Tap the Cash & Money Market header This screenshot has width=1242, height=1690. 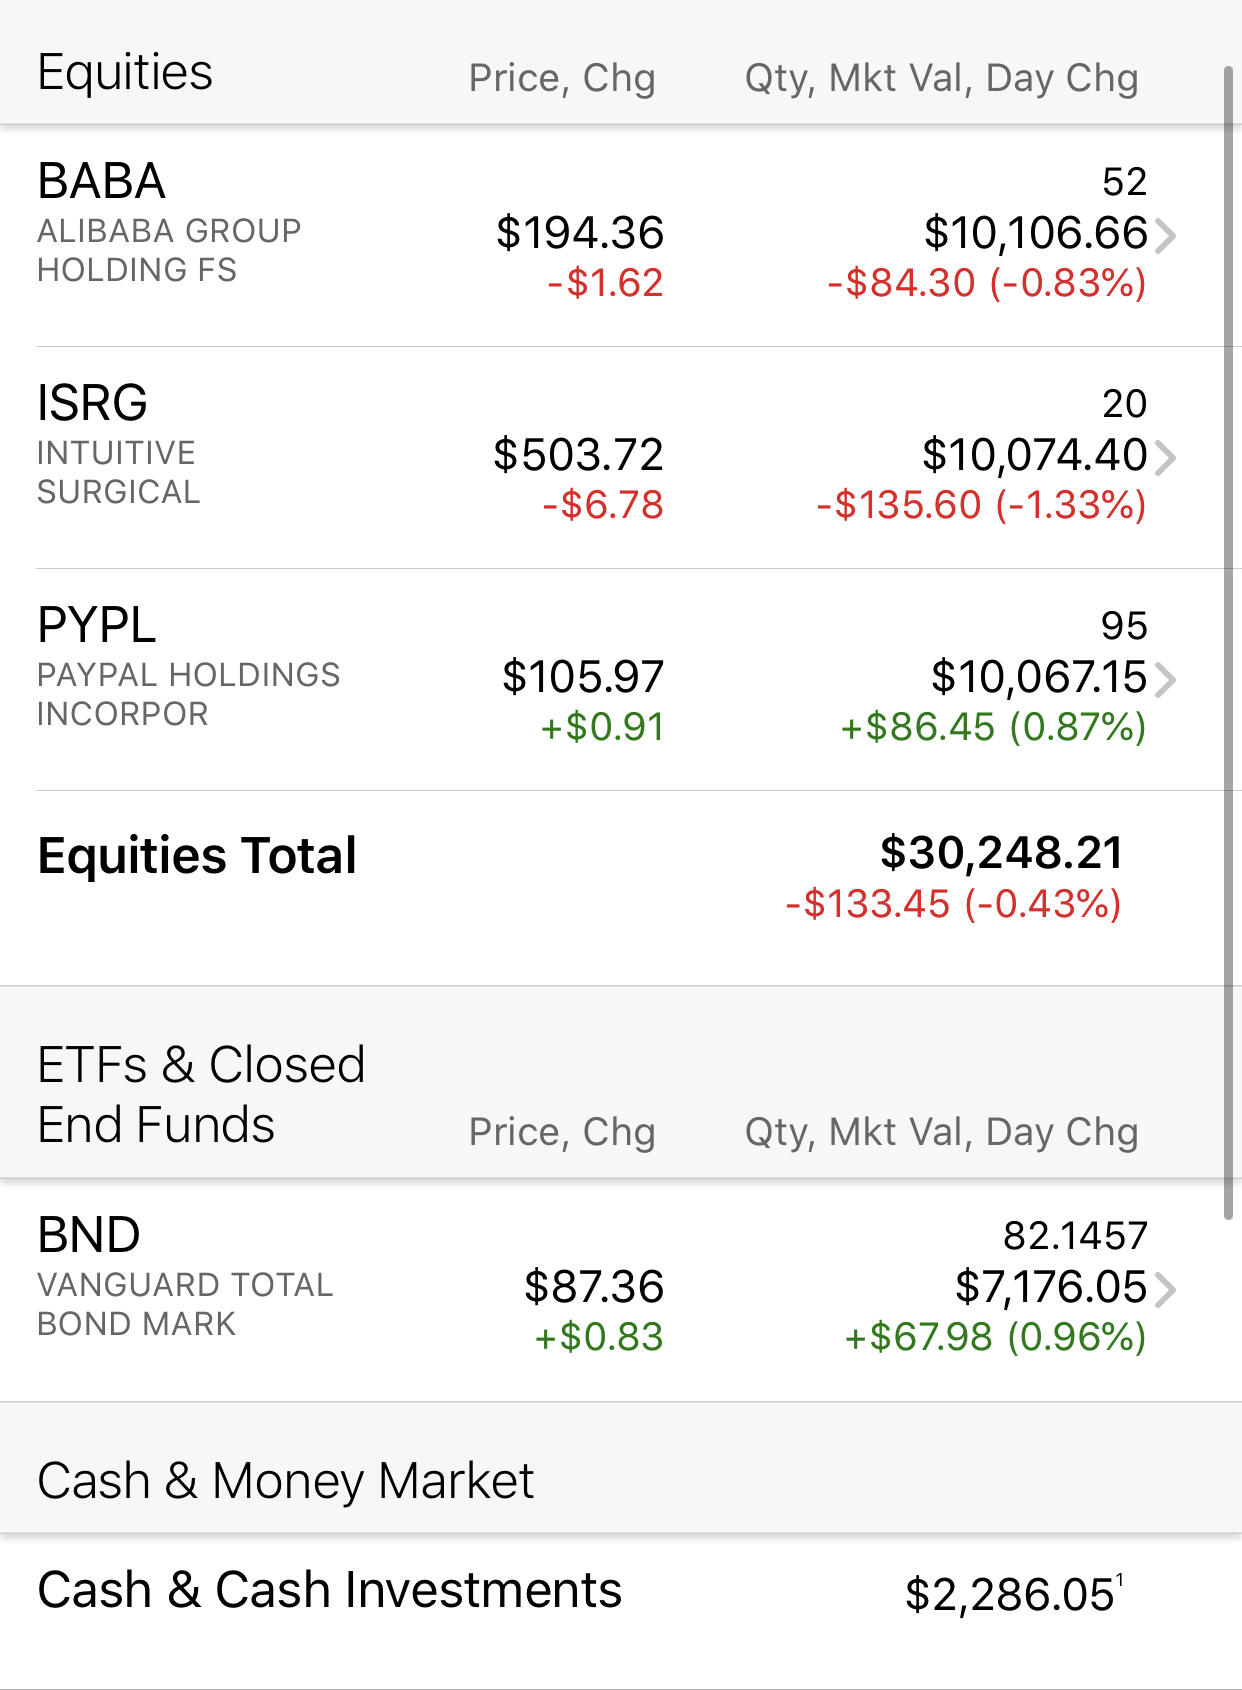click(285, 1481)
